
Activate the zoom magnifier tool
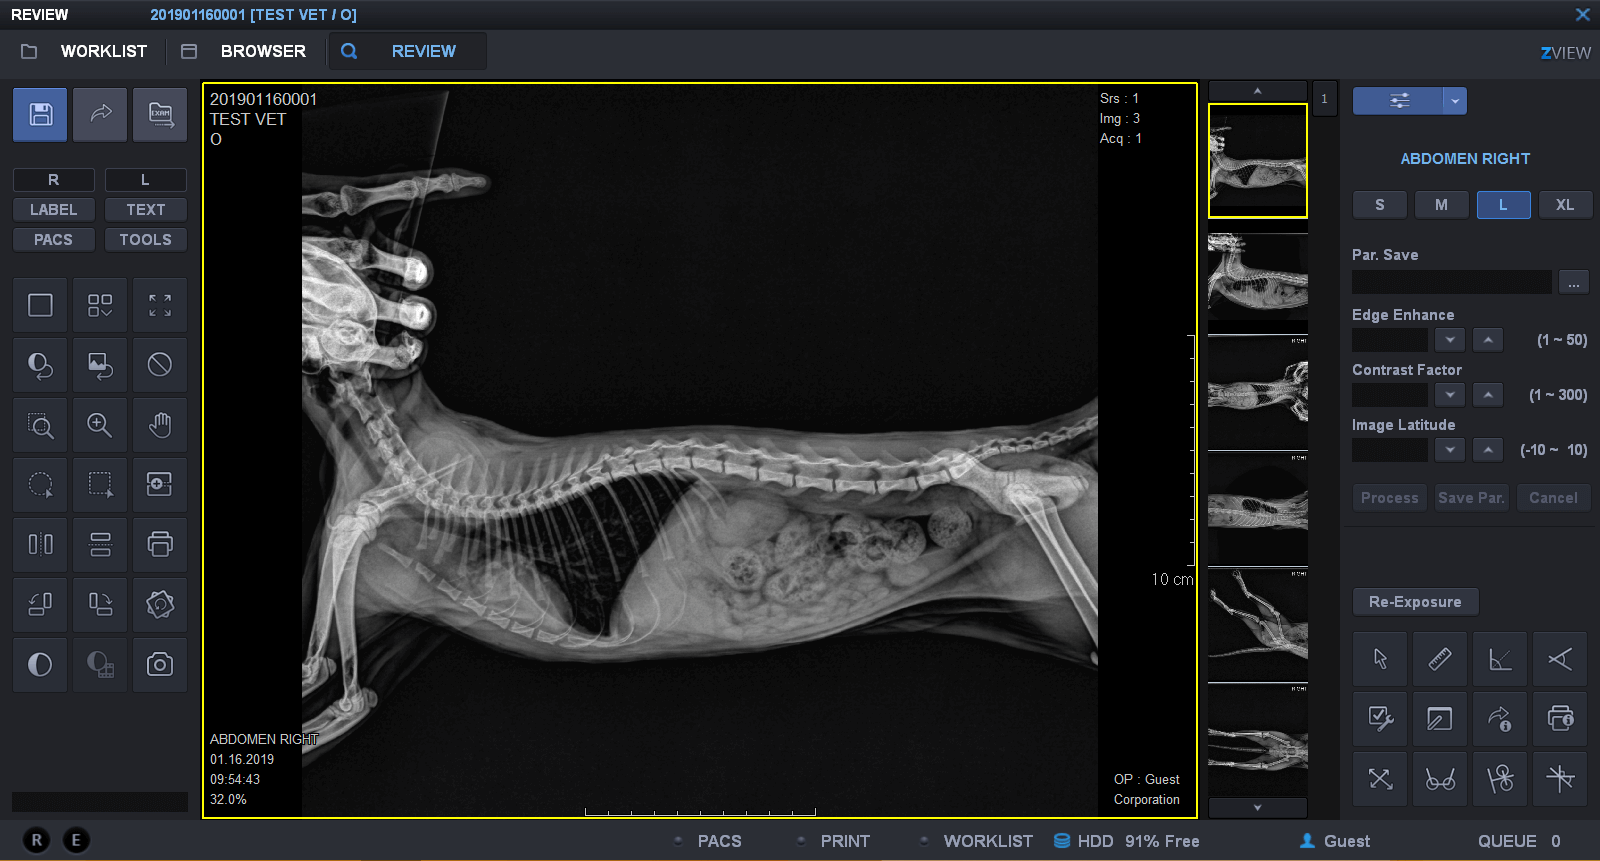tap(100, 425)
